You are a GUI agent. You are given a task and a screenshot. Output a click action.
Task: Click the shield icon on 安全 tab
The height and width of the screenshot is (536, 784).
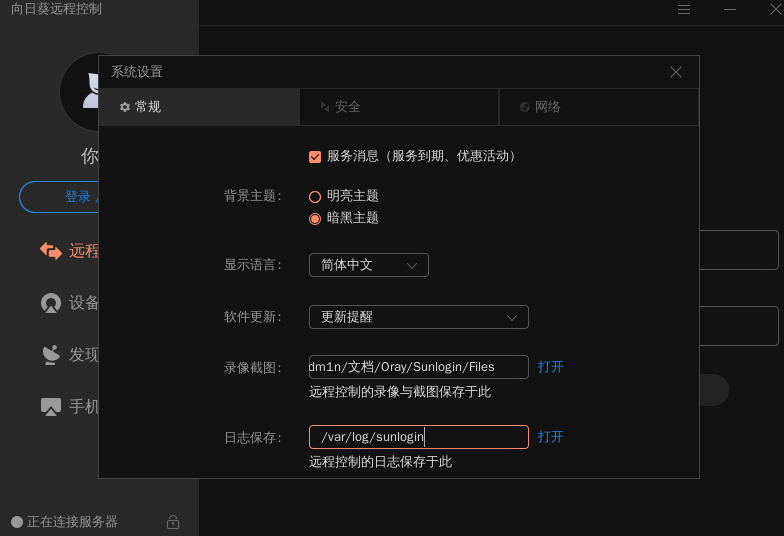click(x=324, y=107)
